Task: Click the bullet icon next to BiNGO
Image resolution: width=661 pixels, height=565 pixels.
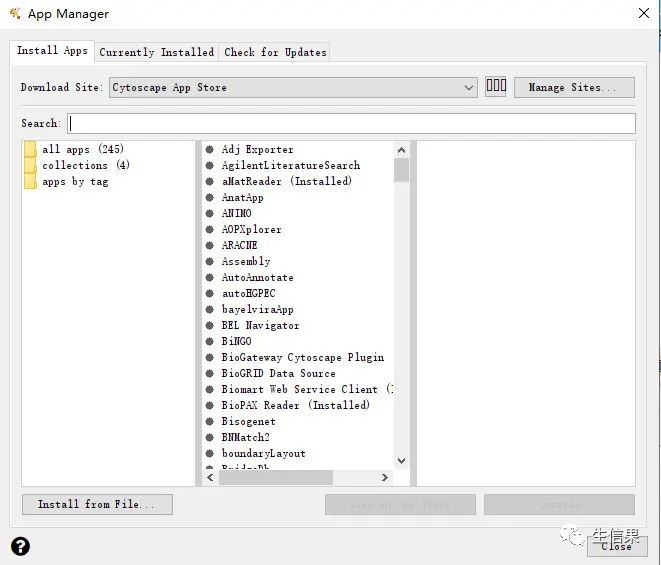Action: [x=210, y=341]
